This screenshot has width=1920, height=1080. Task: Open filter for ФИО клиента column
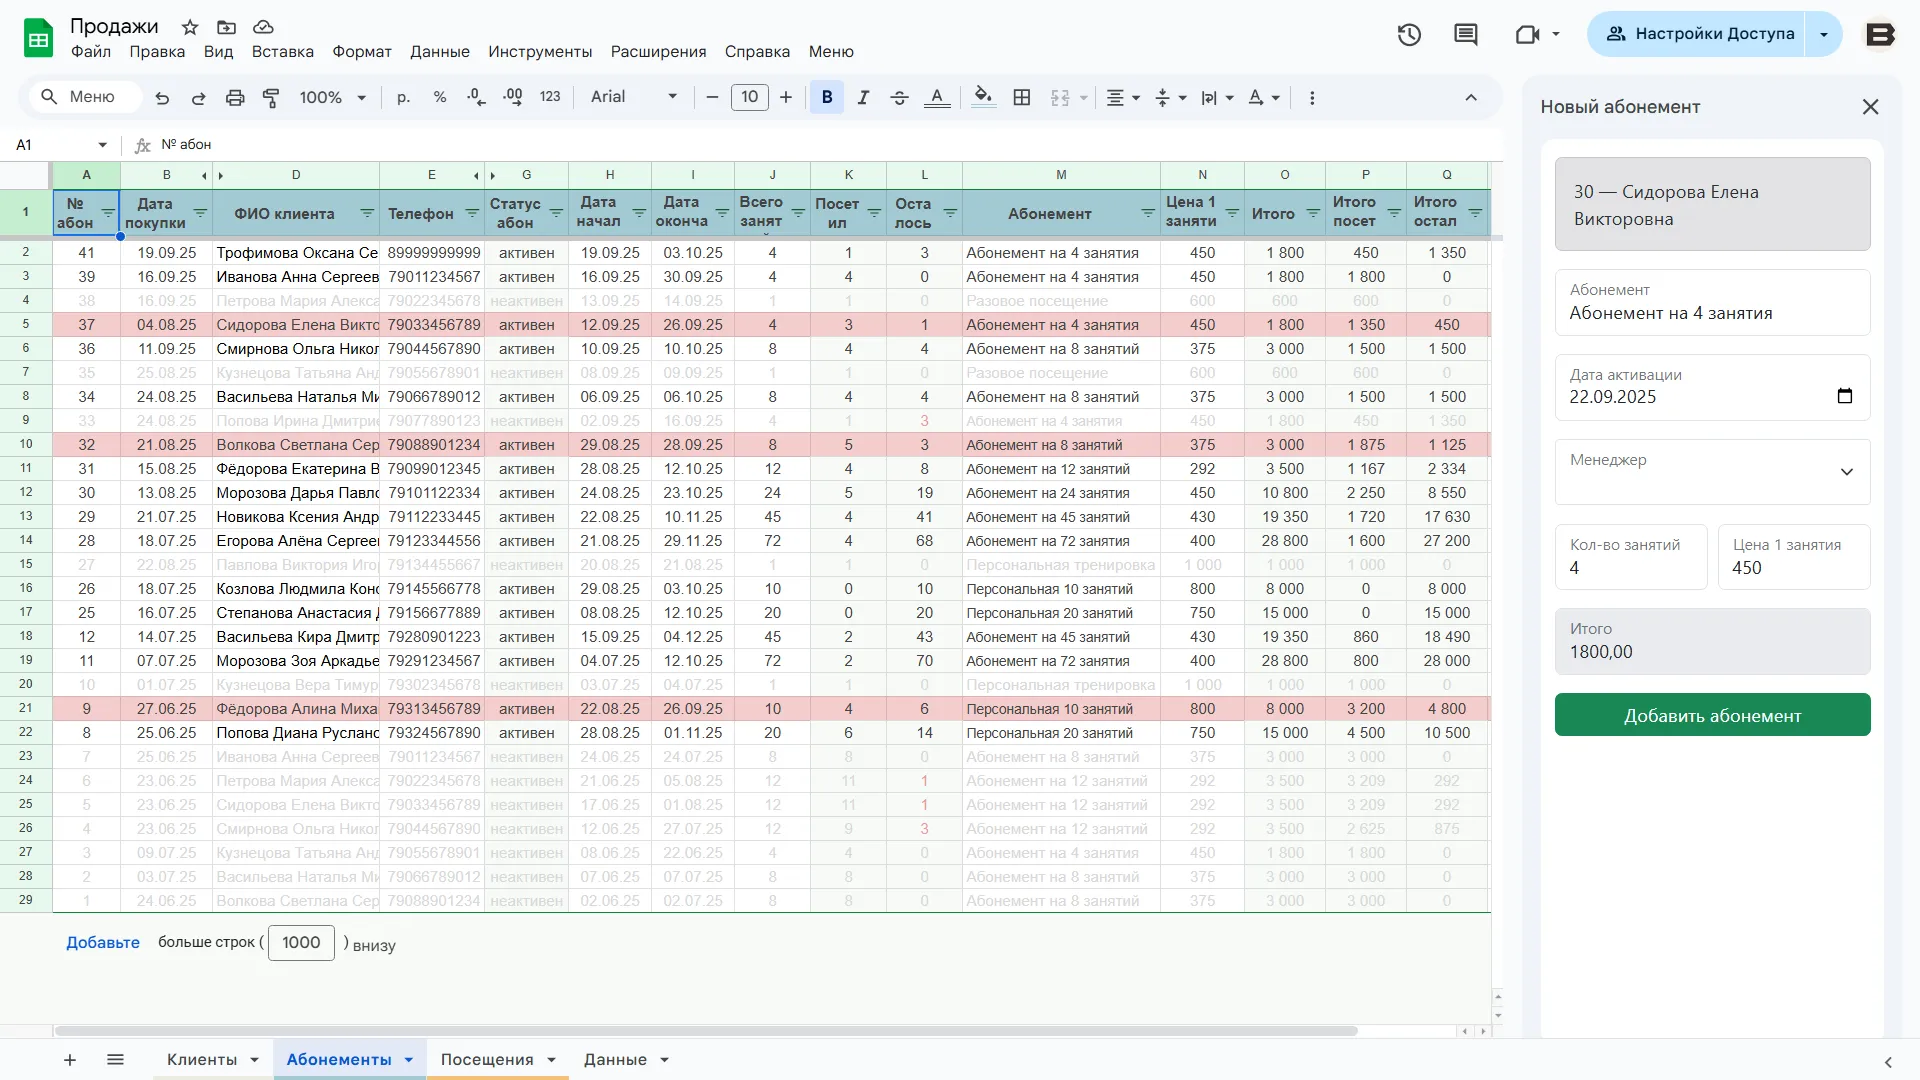click(x=367, y=213)
